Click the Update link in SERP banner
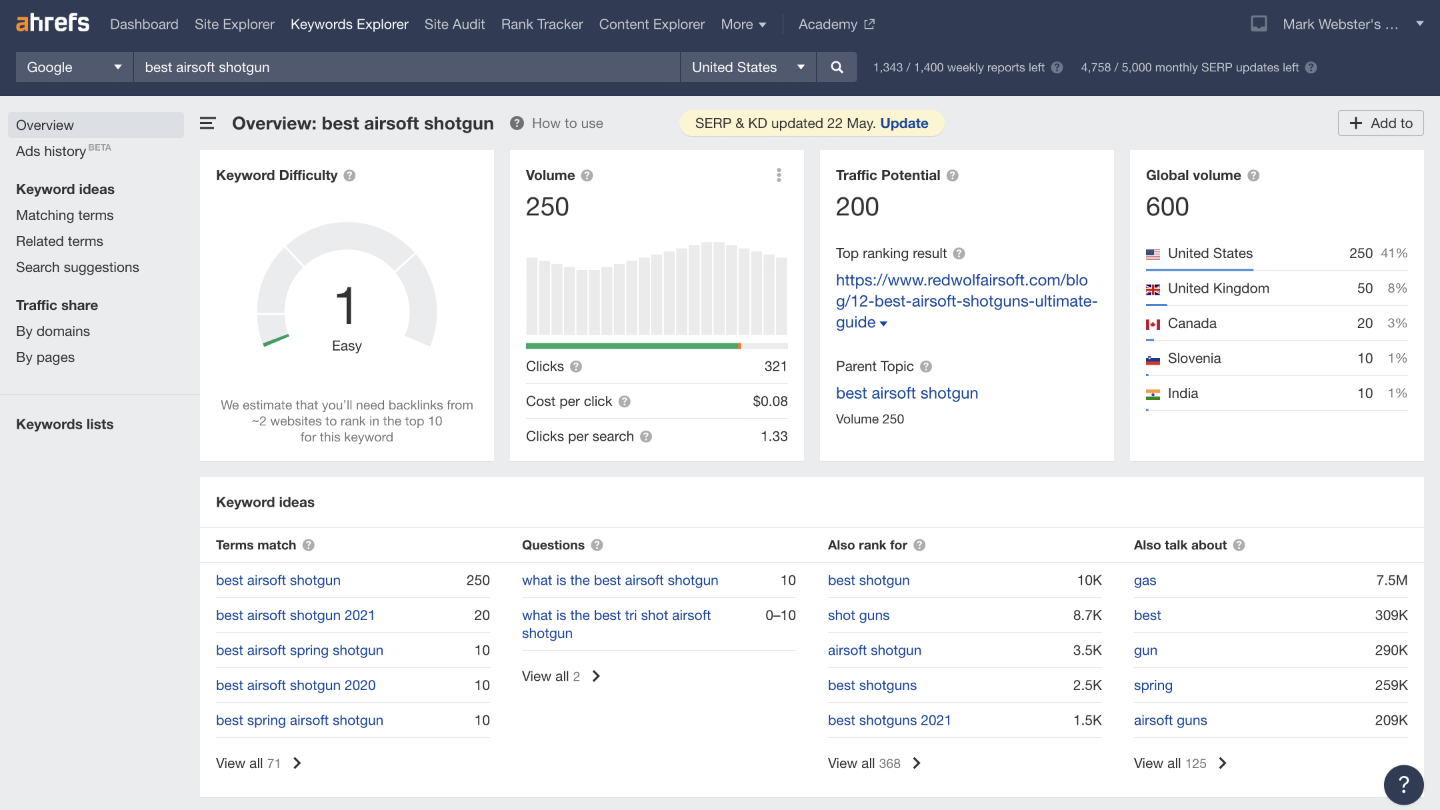The height and width of the screenshot is (810, 1440). (x=904, y=123)
